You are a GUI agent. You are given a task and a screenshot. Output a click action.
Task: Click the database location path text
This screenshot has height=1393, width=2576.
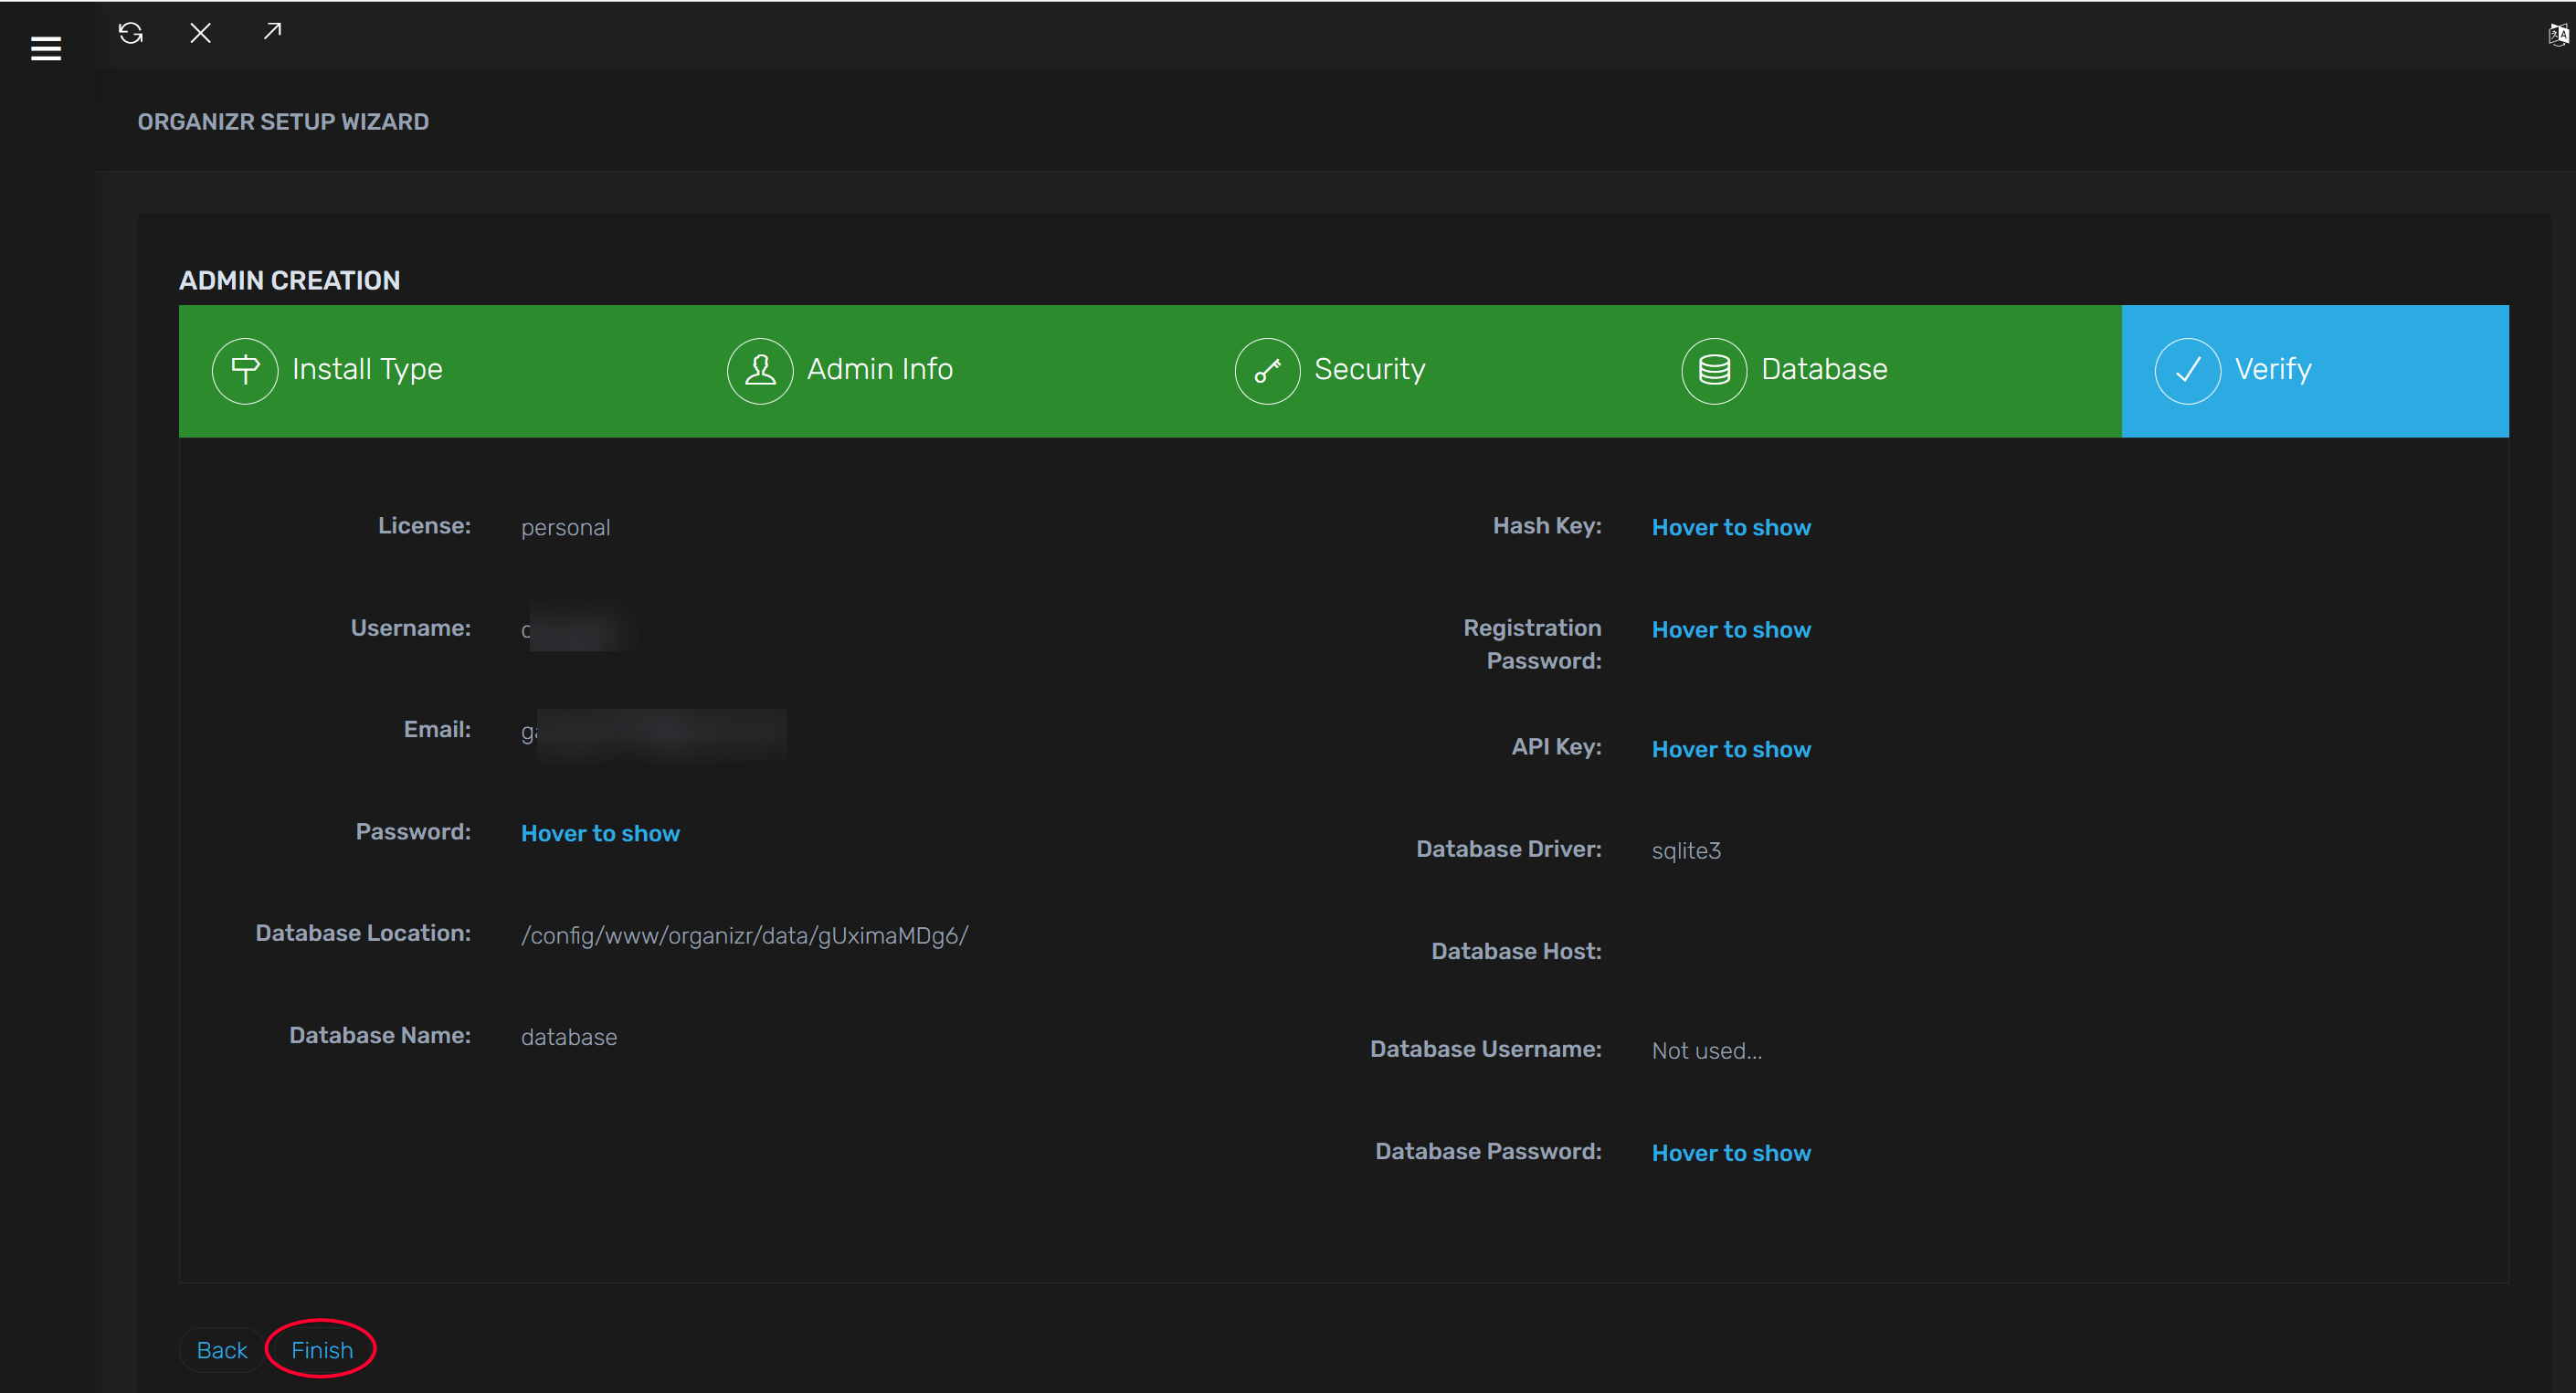(x=744, y=936)
